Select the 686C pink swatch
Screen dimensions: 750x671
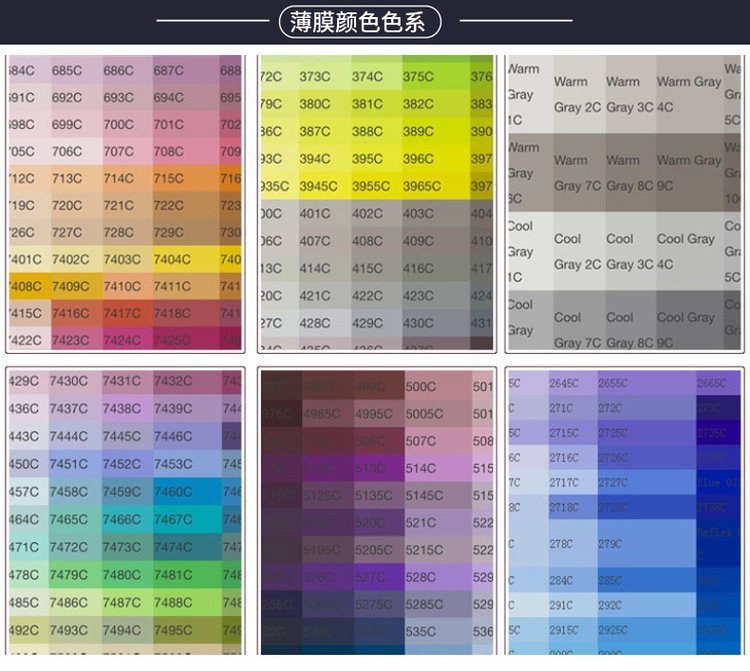[119, 71]
